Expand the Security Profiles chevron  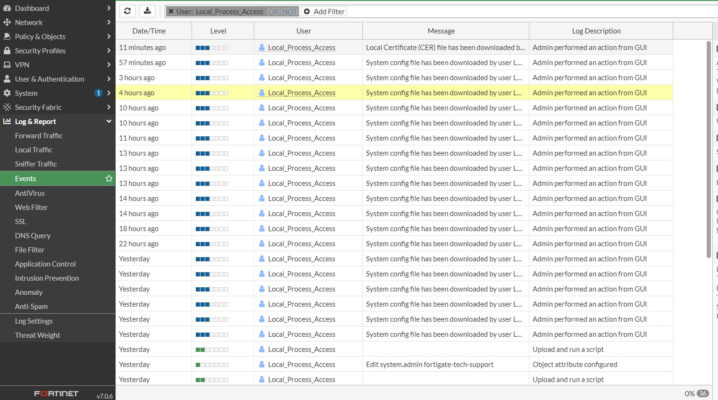point(109,50)
